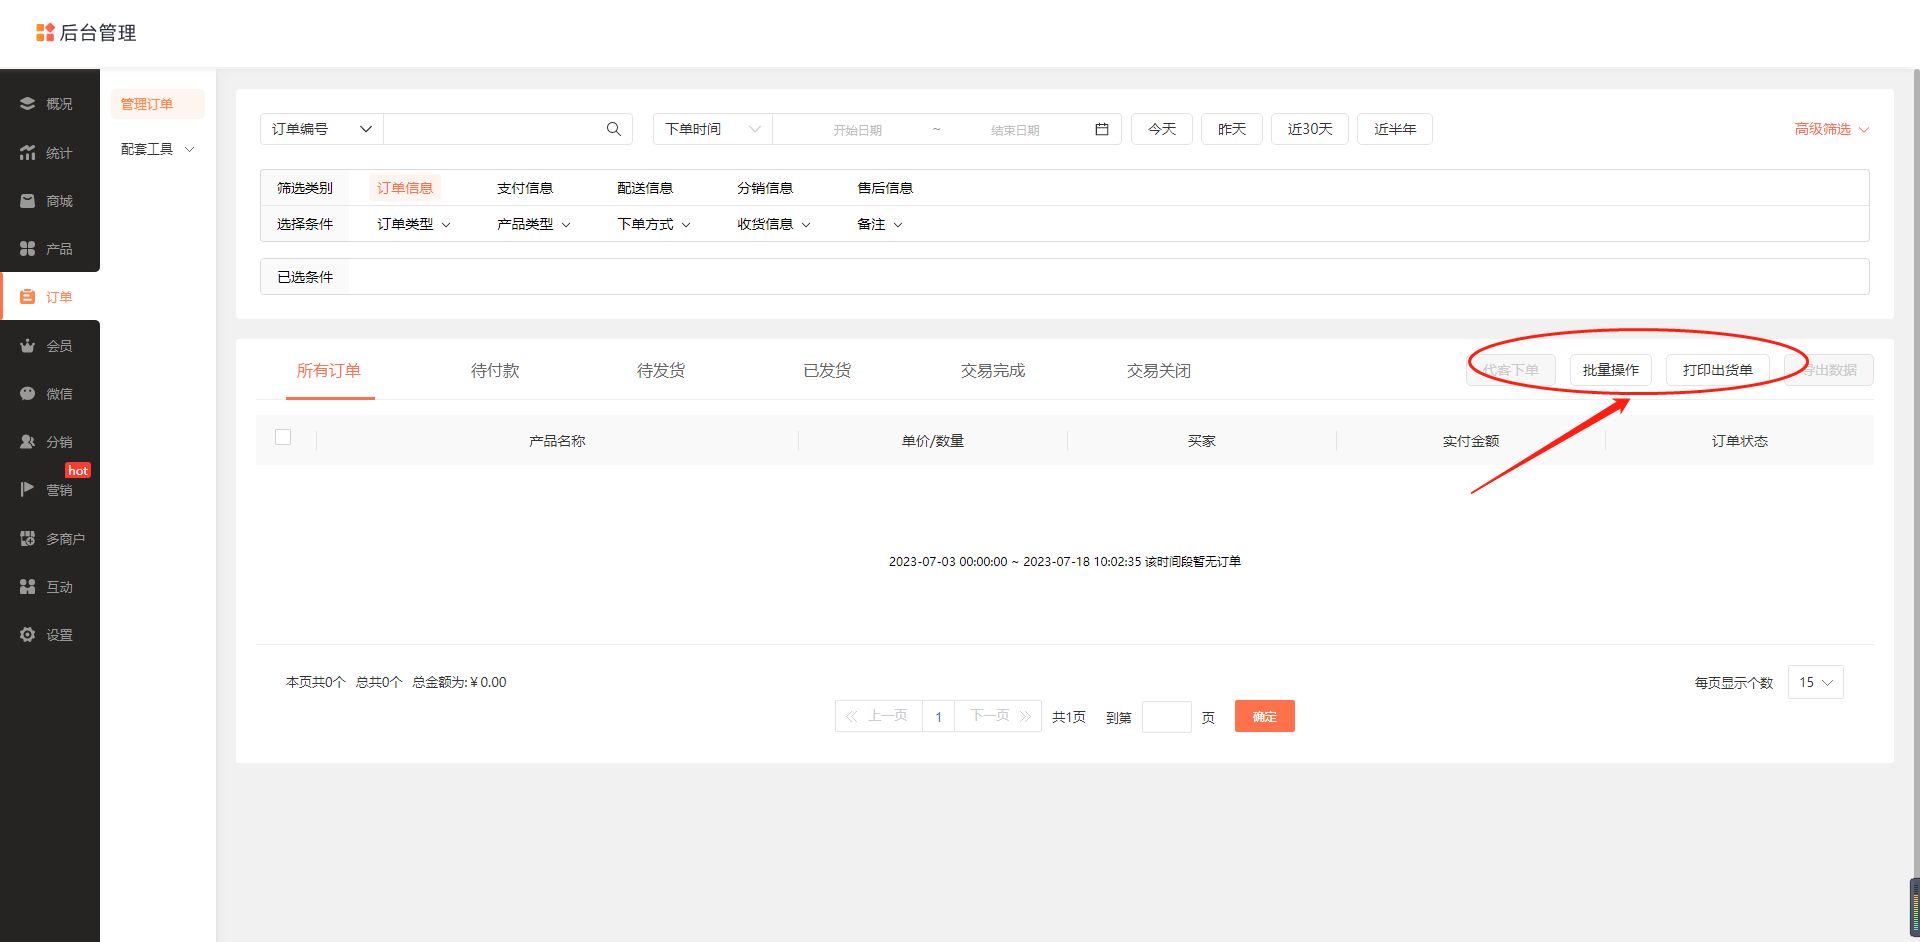Select page number 1

coord(938,716)
